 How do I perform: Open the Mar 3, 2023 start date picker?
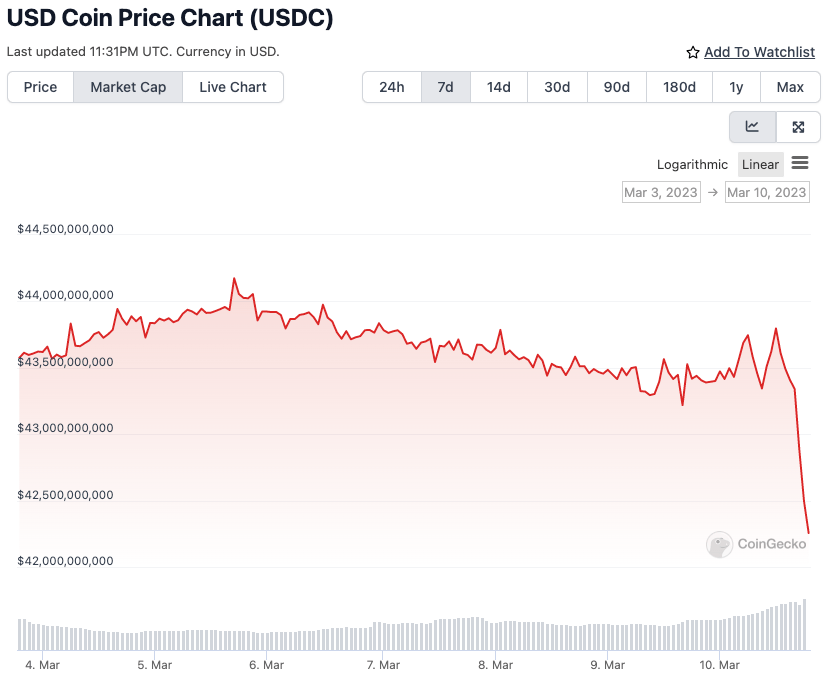tap(661, 192)
